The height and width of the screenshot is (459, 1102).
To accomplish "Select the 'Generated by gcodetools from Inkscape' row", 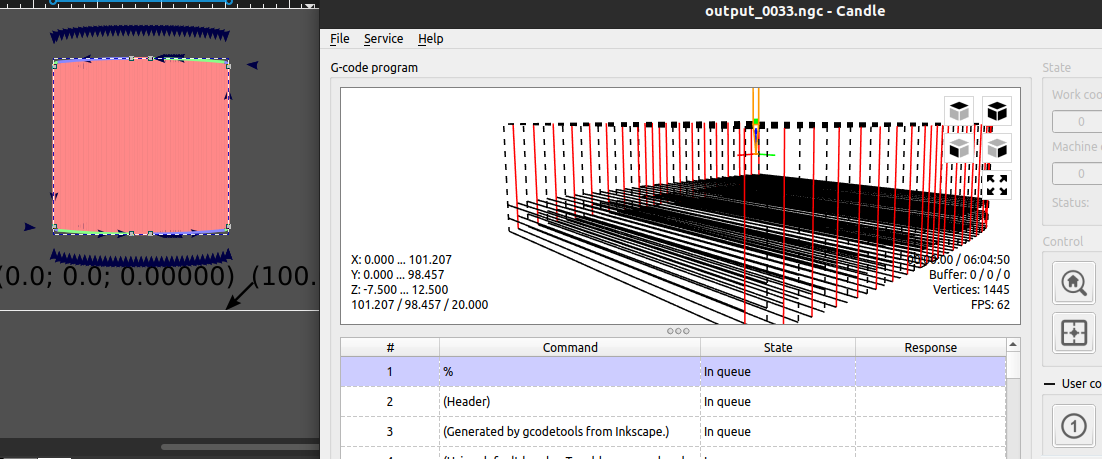I will click(x=673, y=431).
